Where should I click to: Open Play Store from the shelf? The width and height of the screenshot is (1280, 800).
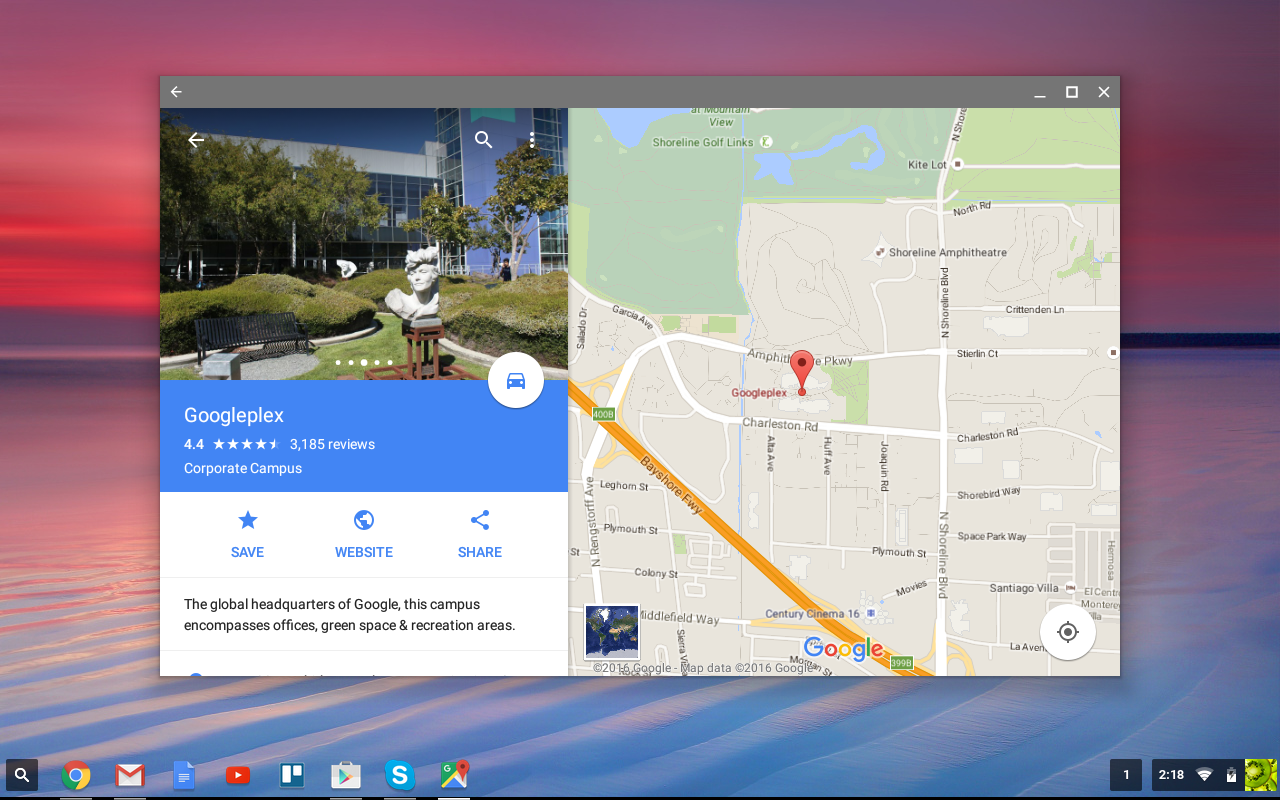346,775
